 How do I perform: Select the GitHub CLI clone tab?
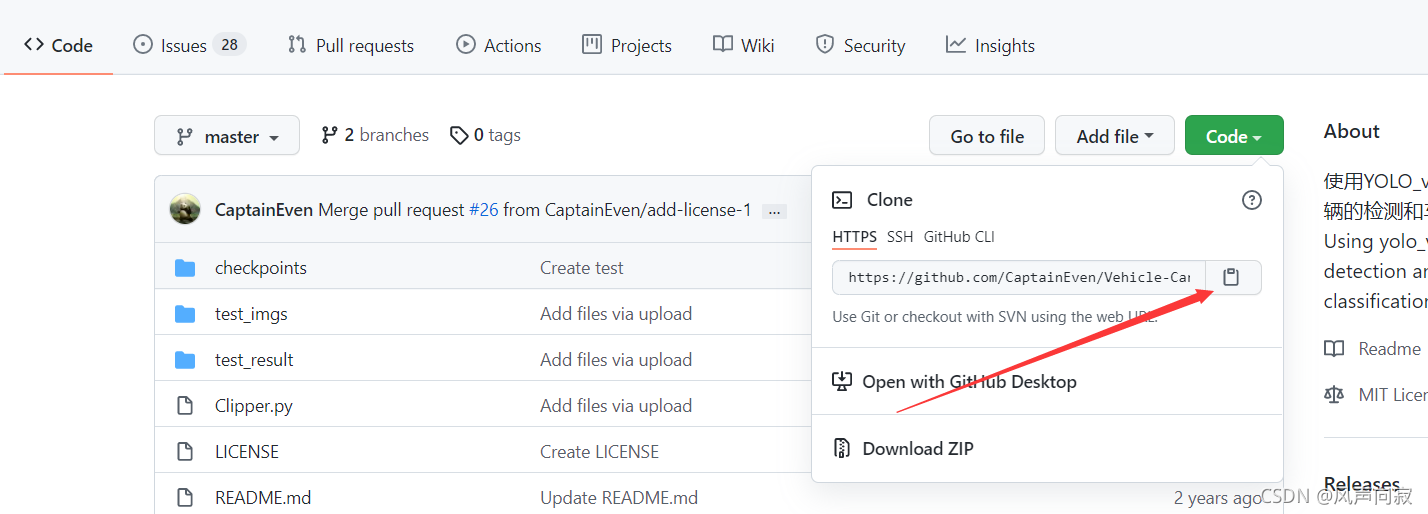(x=959, y=237)
